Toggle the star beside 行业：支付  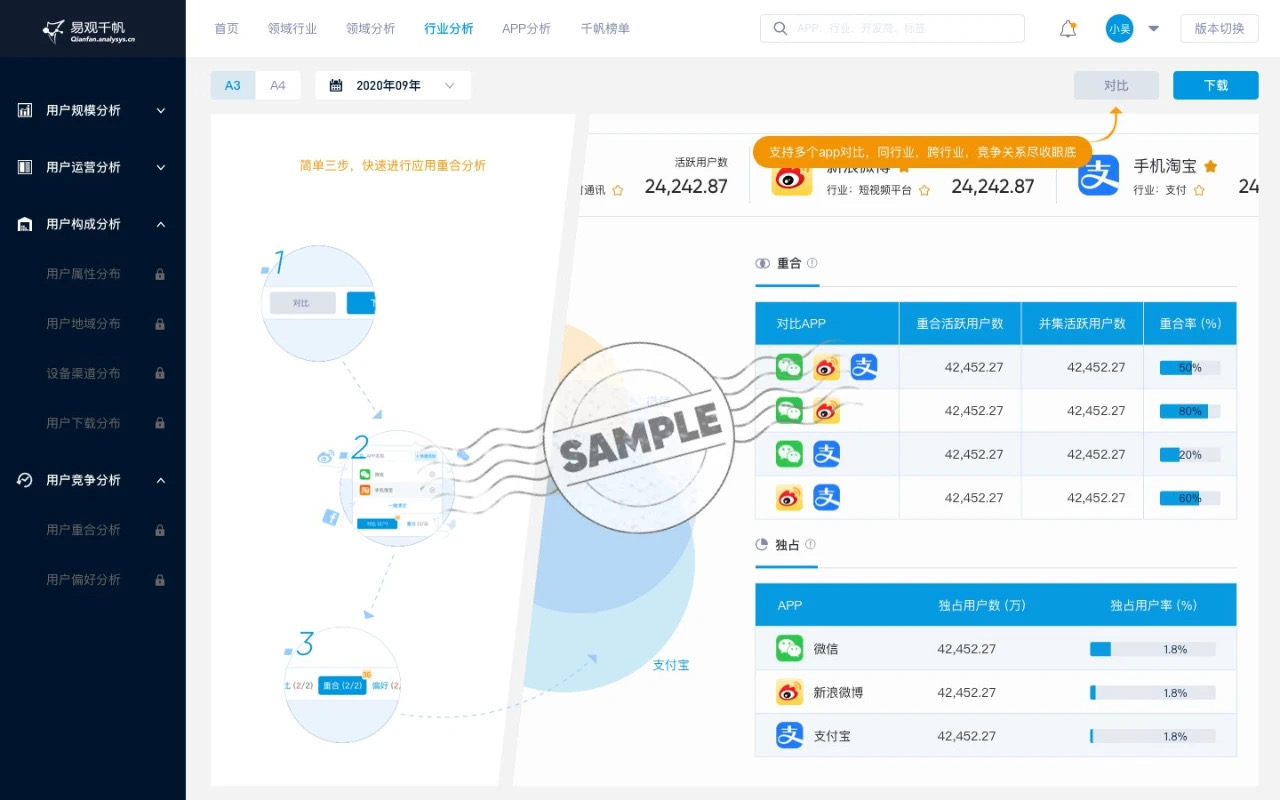1199,190
